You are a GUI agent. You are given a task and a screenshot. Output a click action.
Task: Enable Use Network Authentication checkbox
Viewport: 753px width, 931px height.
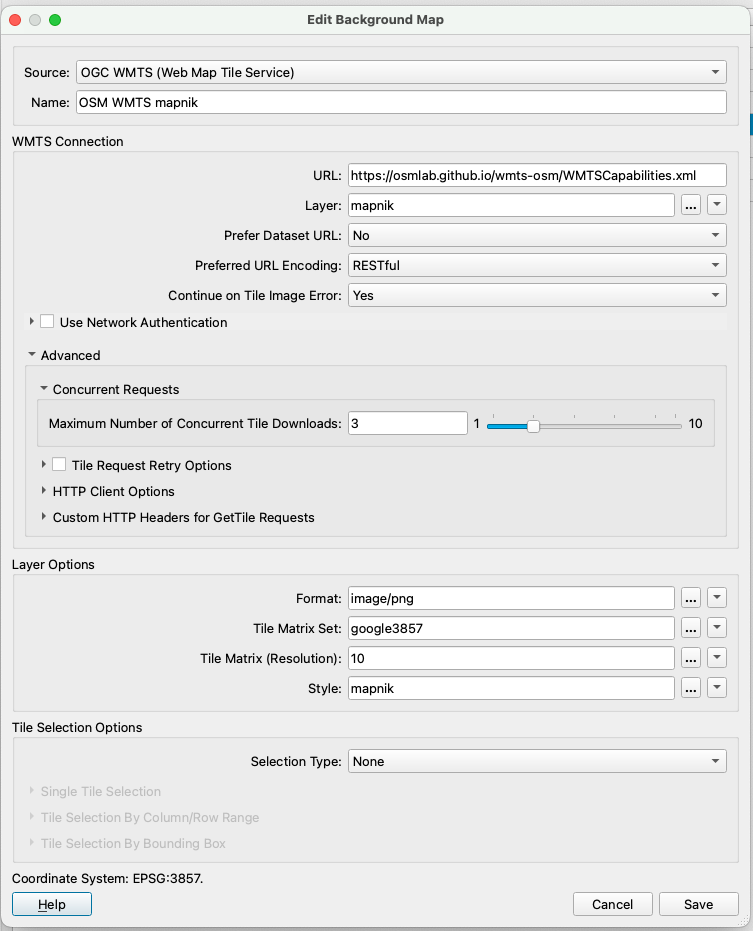(47, 322)
